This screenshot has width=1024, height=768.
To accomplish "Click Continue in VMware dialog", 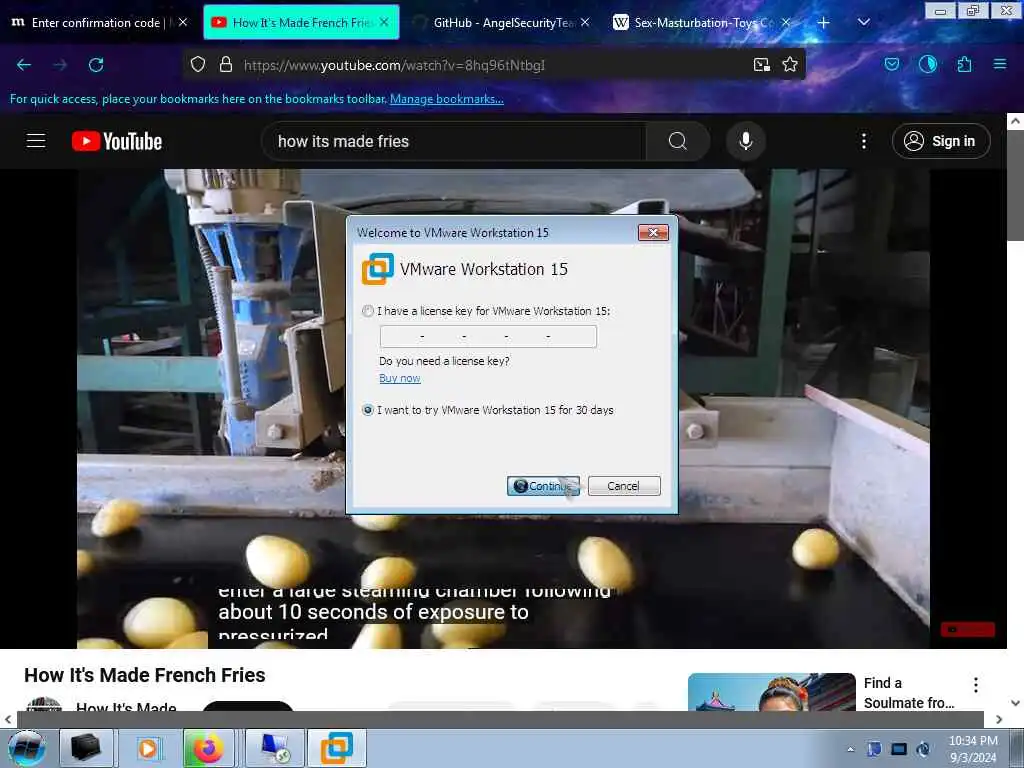I will coord(543,486).
